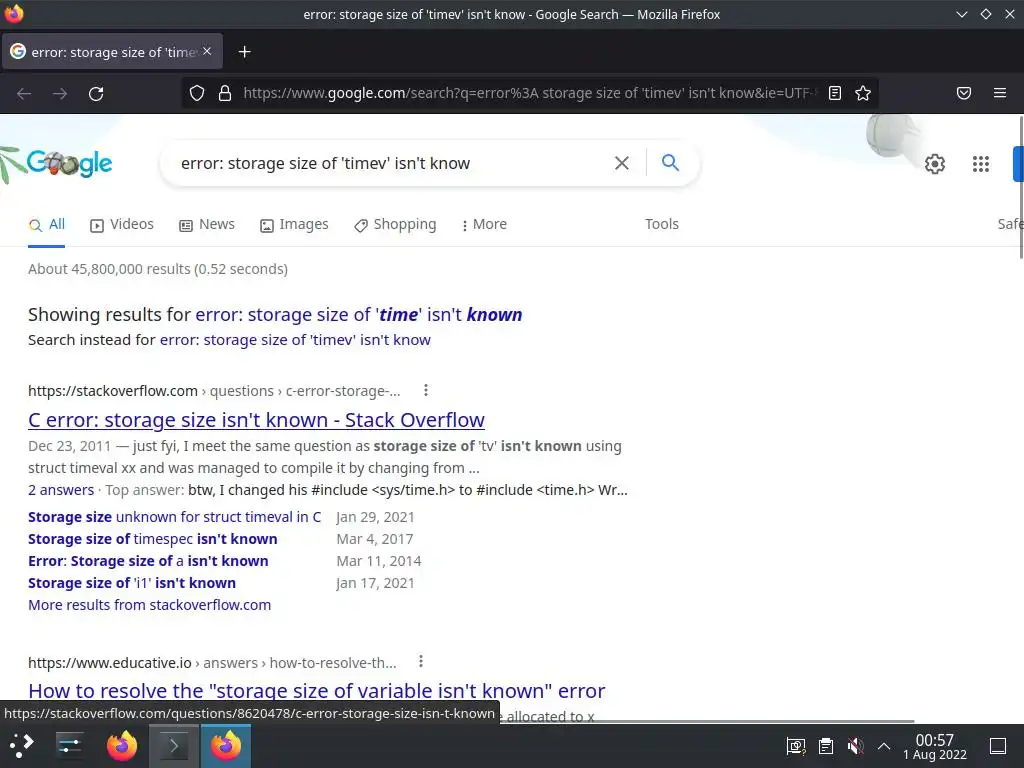Reload the current page

tap(96, 93)
